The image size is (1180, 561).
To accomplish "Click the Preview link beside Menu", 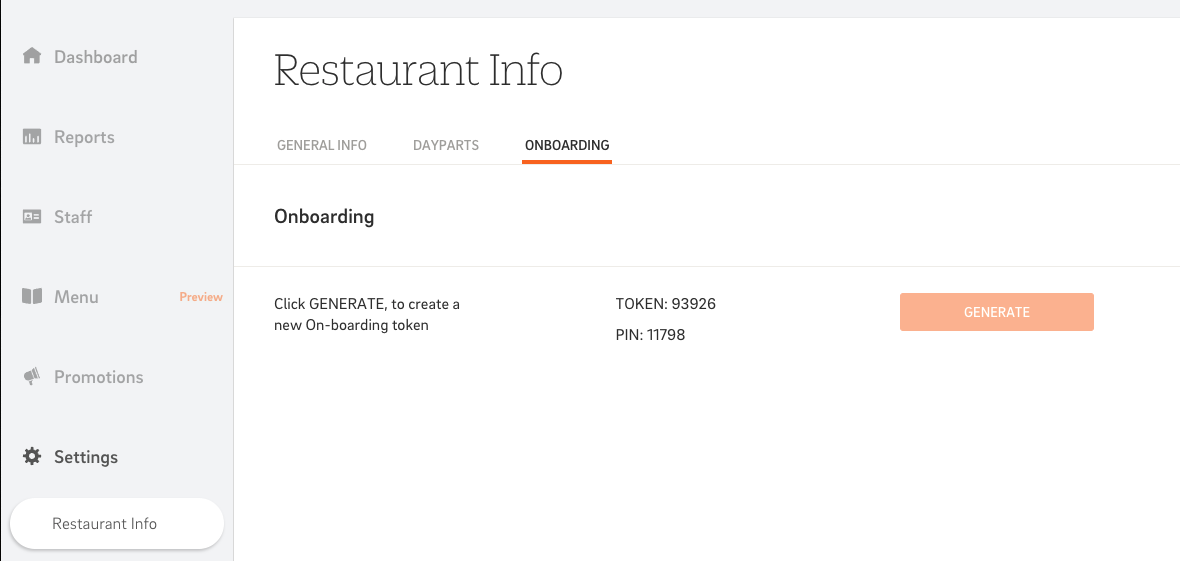I will [x=201, y=297].
